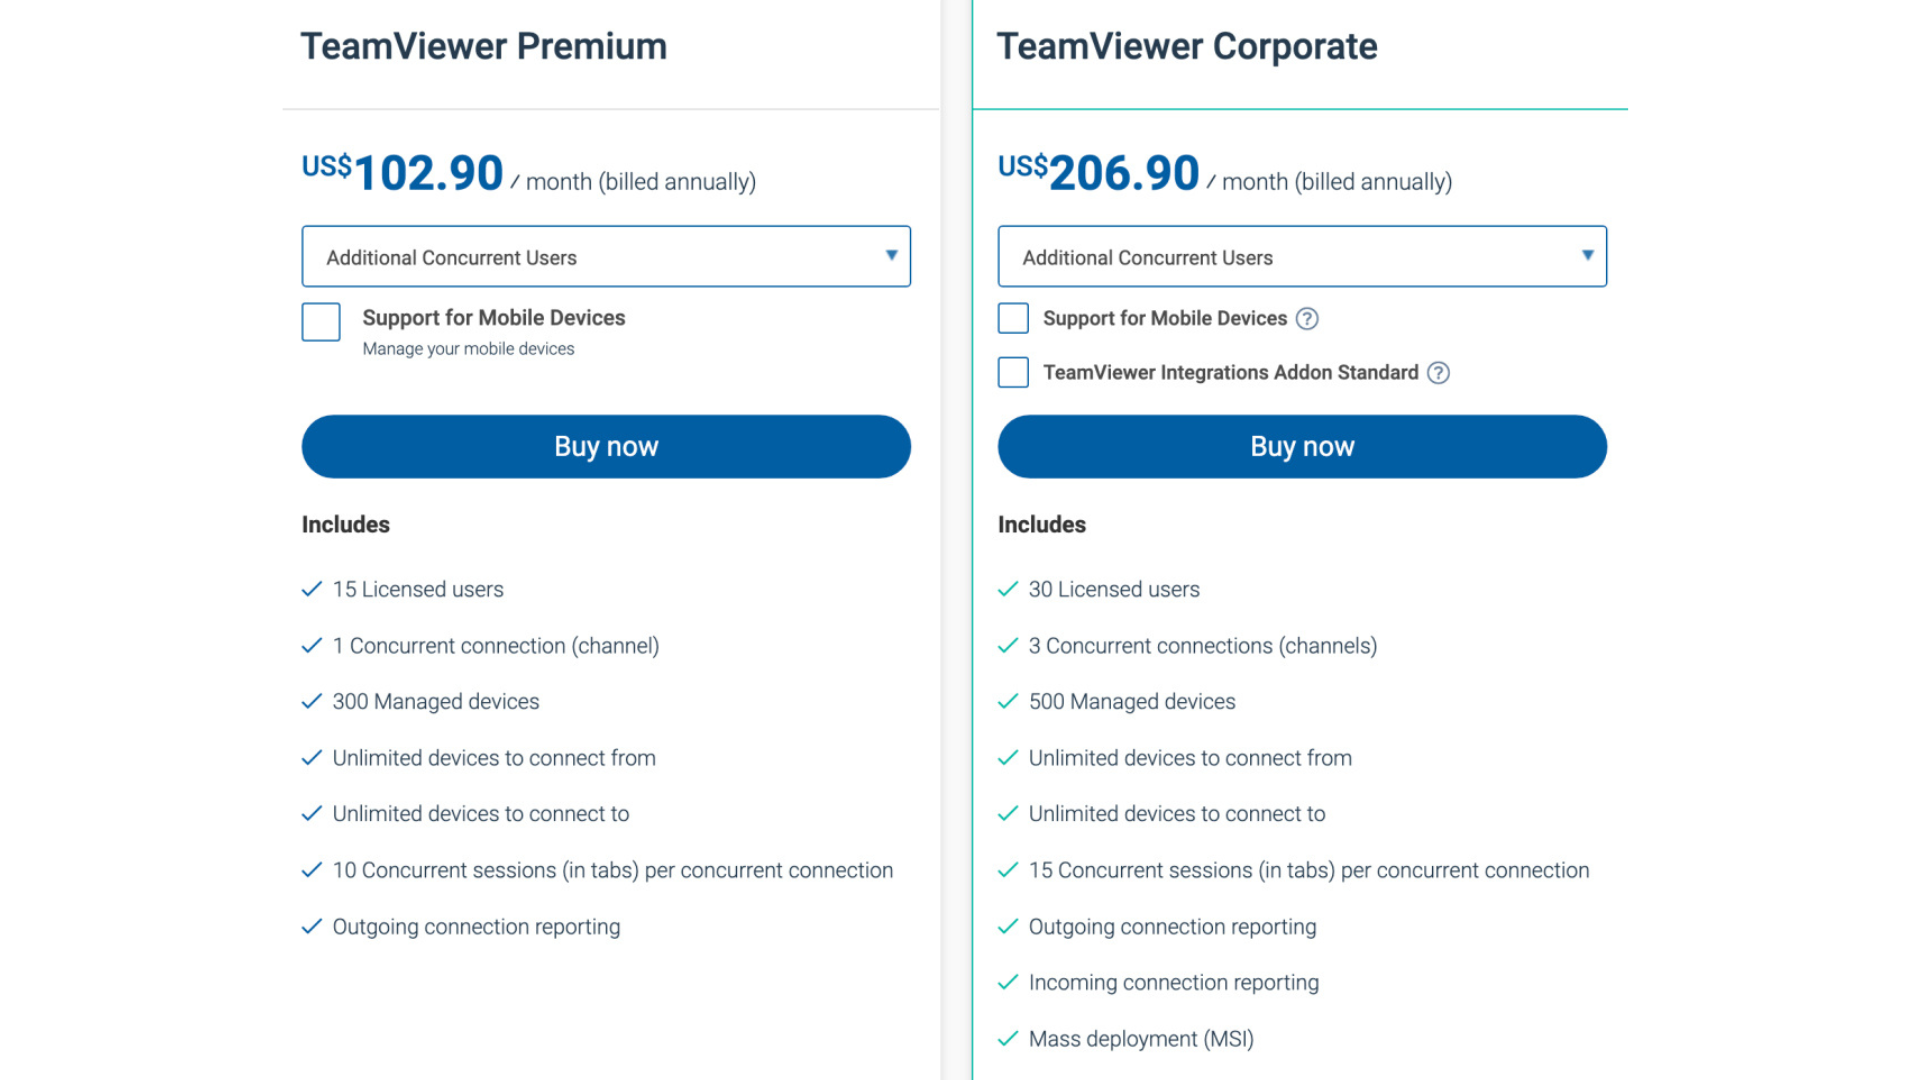This screenshot has width=1920, height=1080.
Task: Click checkmark icon next to 30 Licensed users
Action: 1008,589
